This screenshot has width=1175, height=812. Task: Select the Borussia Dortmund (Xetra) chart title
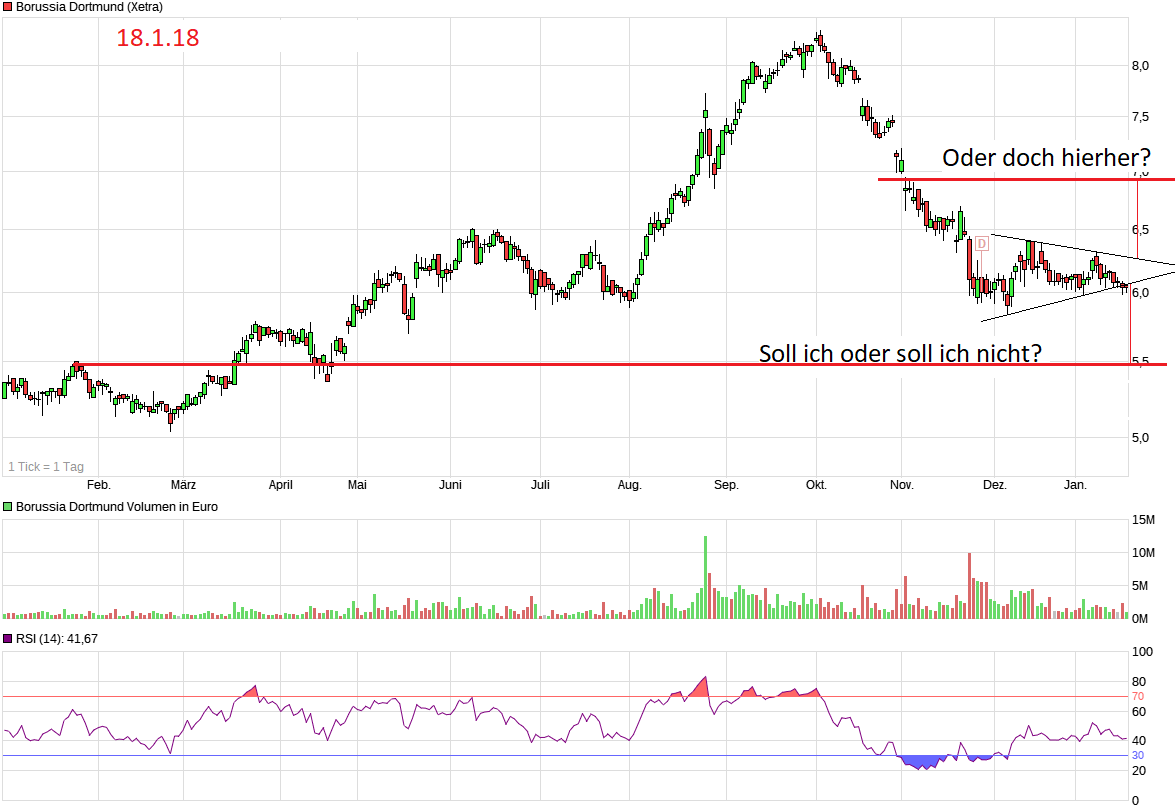pos(89,7)
